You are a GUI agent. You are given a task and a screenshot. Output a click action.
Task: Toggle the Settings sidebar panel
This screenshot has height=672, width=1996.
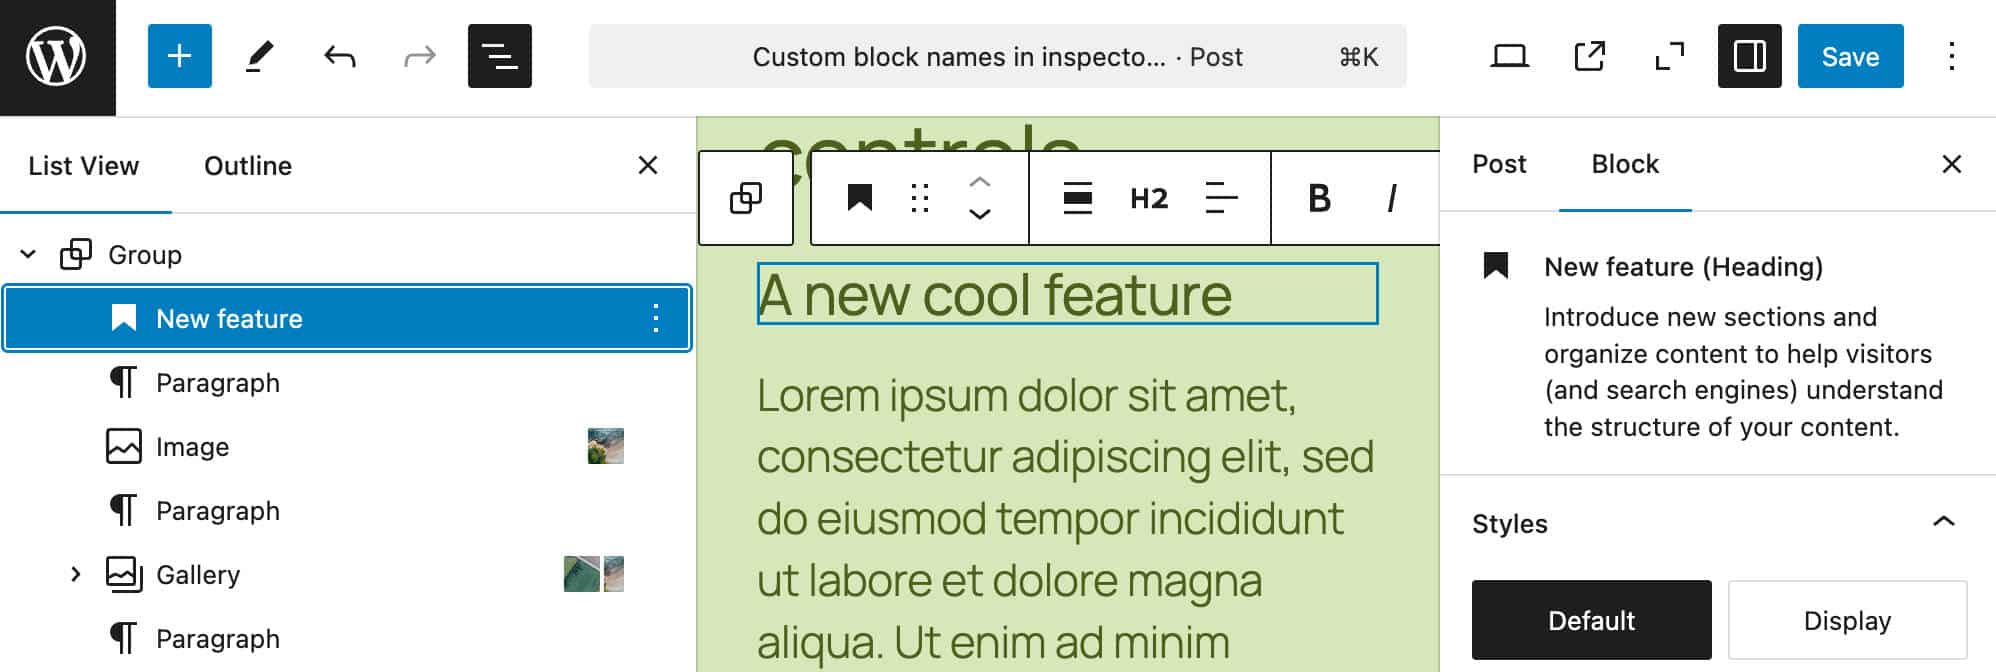click(1749, 56)
